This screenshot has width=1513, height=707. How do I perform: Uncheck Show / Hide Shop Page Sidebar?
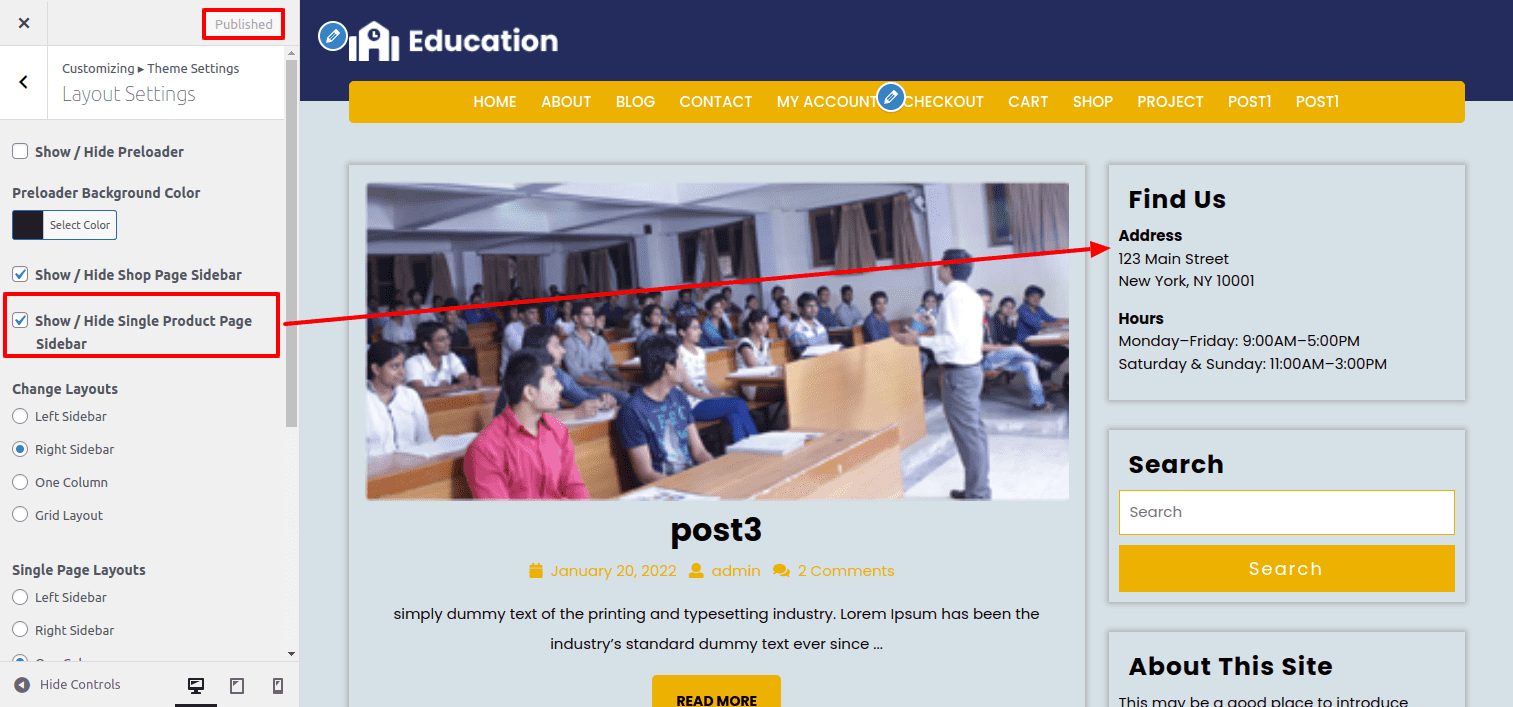click(20, 274)
